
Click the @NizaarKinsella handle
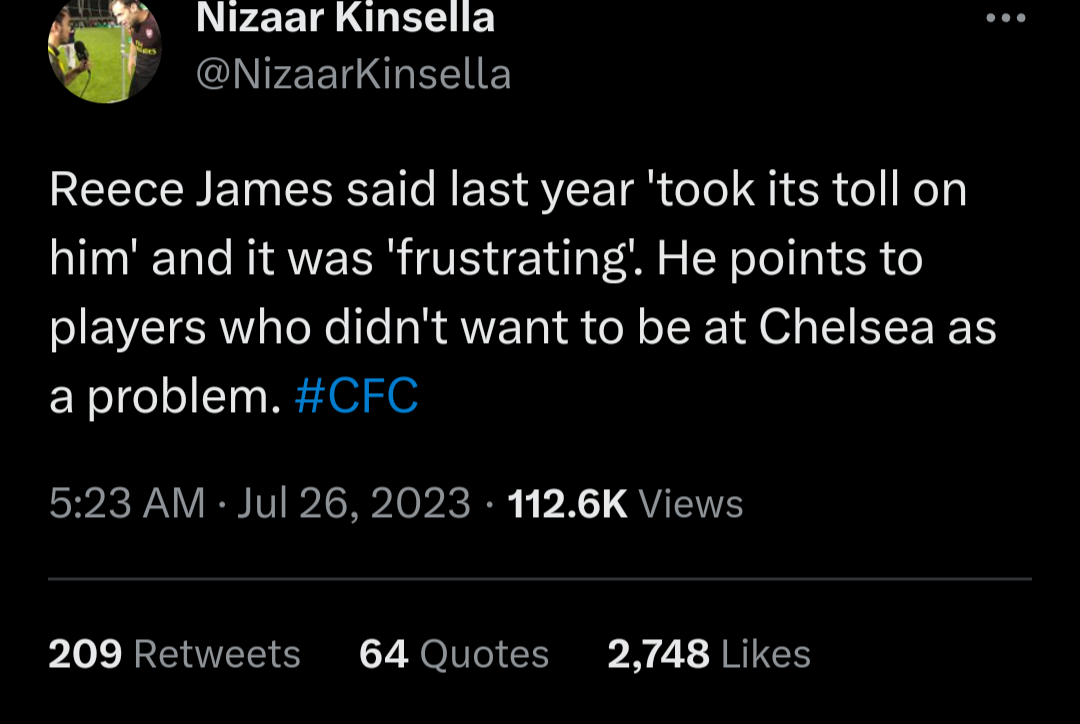[x=353, y=74]
